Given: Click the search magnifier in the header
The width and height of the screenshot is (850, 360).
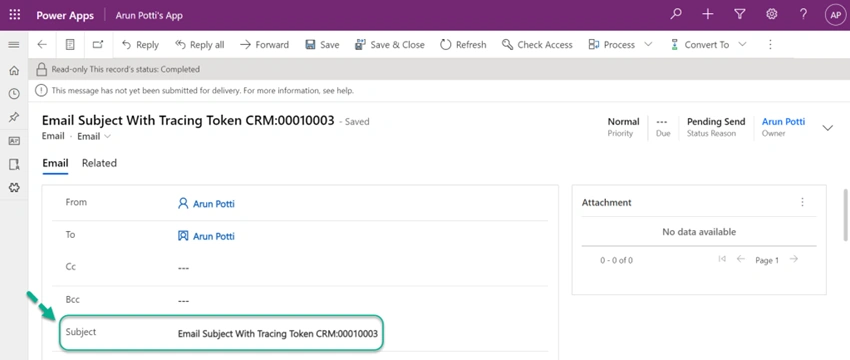Looking at the screenshot, I should pos(675,15).
